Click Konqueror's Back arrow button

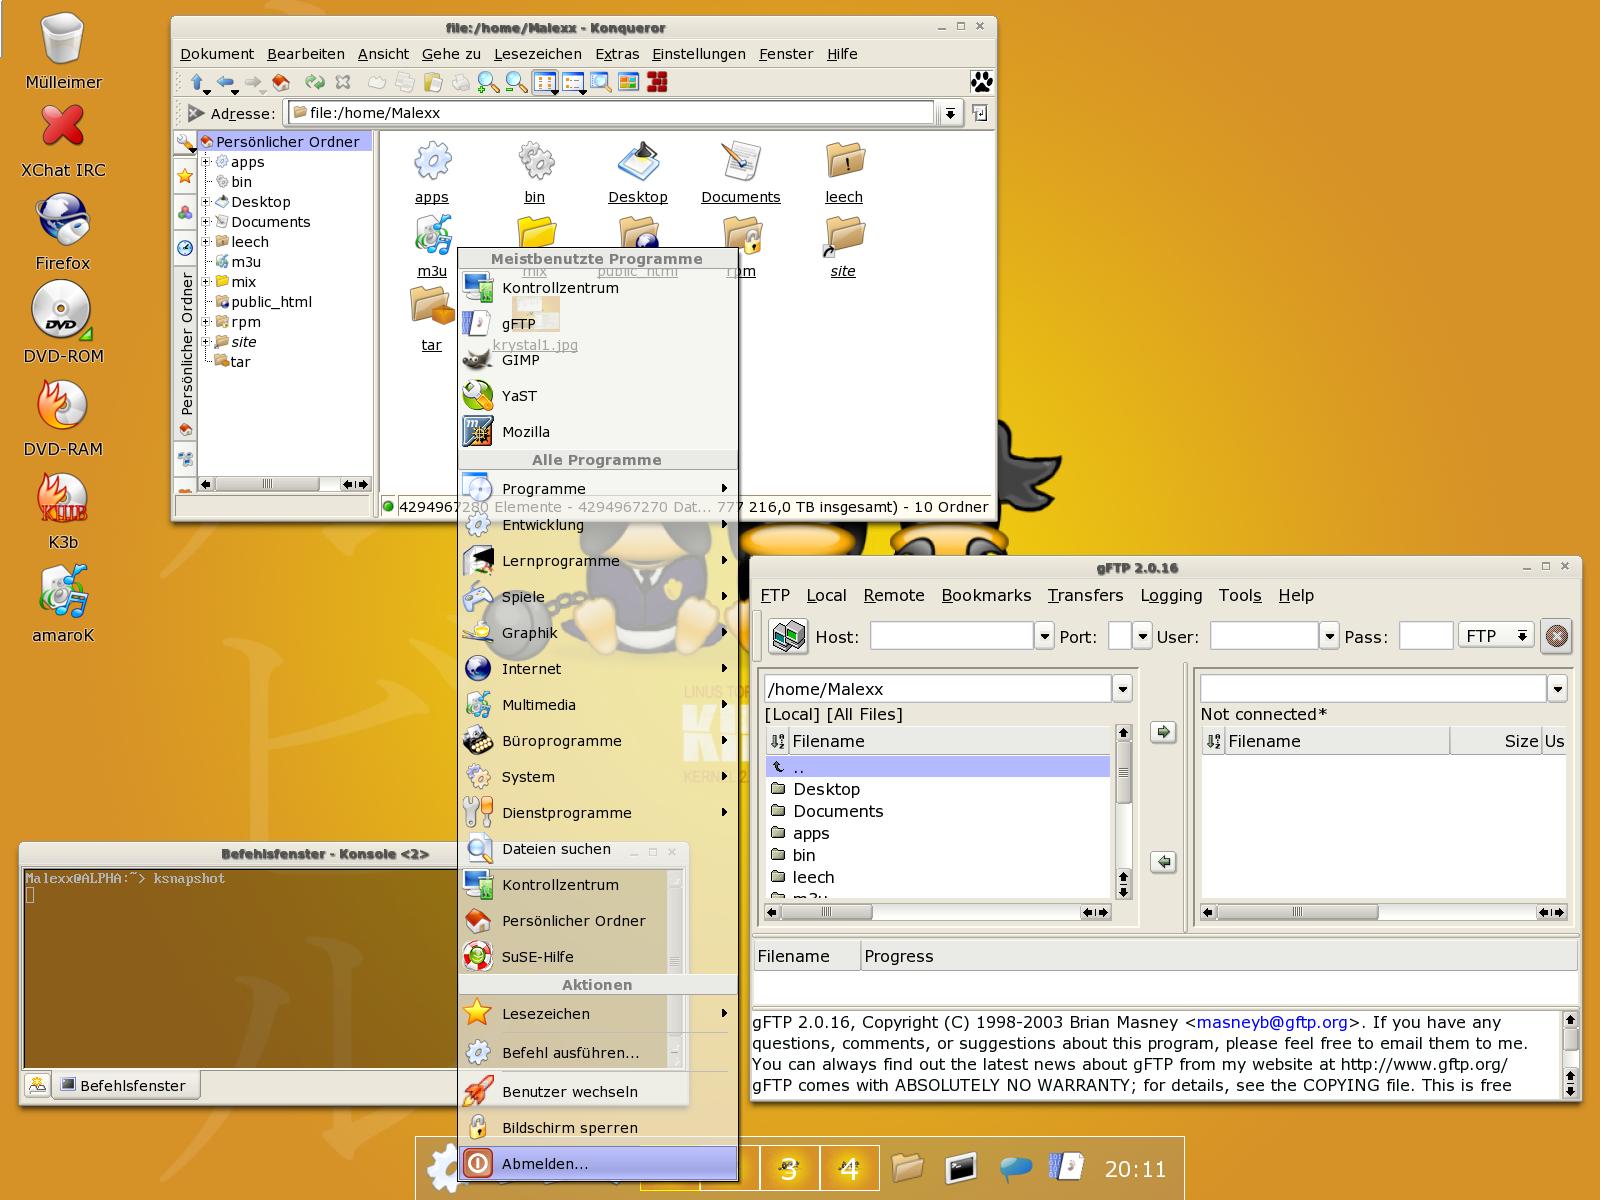pos(226,83)
